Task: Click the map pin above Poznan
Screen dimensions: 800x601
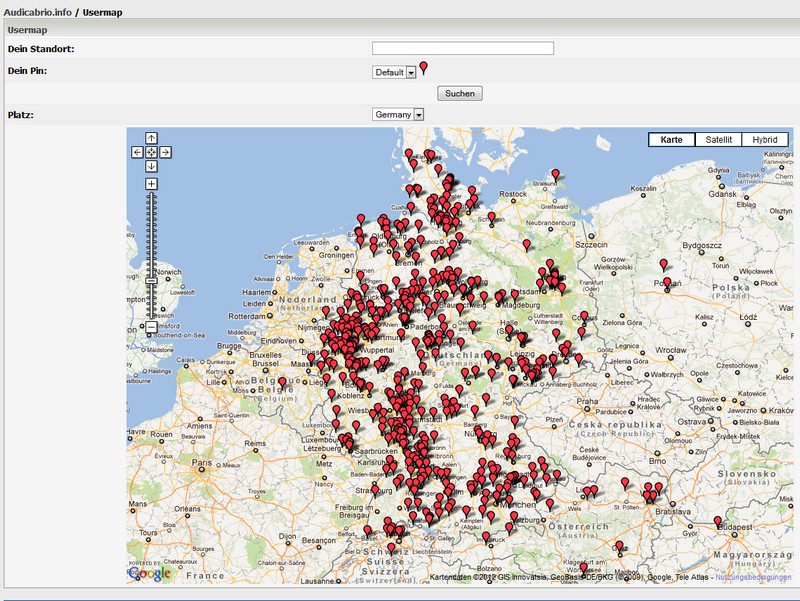Action: pos(663,265)
